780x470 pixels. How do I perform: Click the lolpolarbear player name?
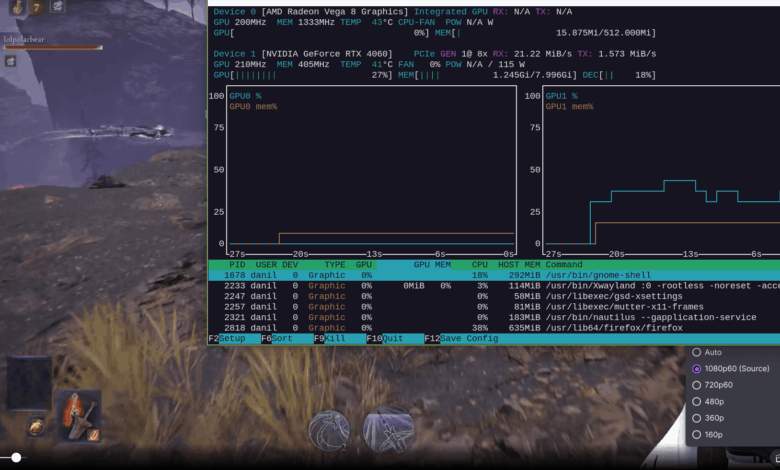click(24, 39)
